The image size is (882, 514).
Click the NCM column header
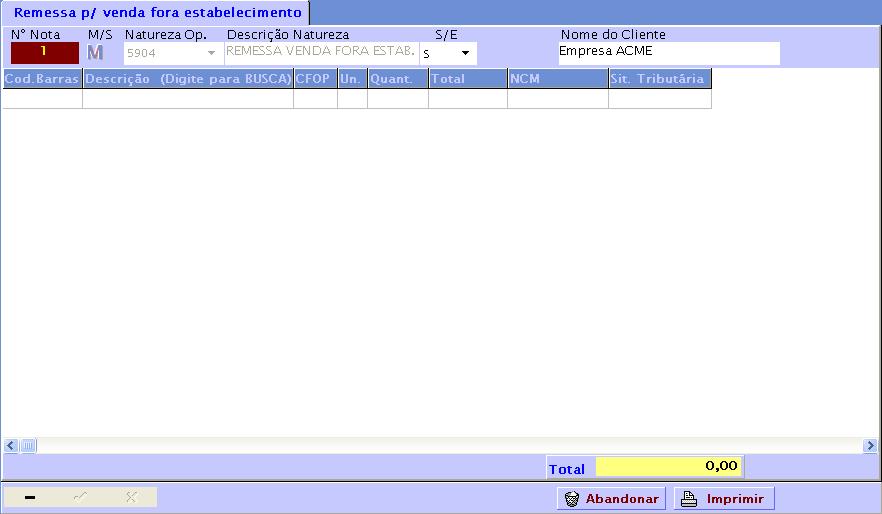(557, 79)
